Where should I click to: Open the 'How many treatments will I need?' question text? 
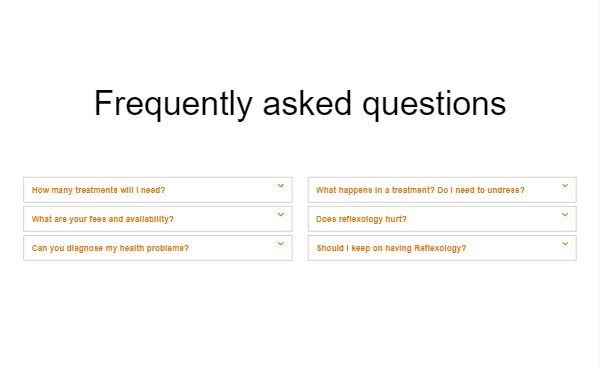point(98,190)
